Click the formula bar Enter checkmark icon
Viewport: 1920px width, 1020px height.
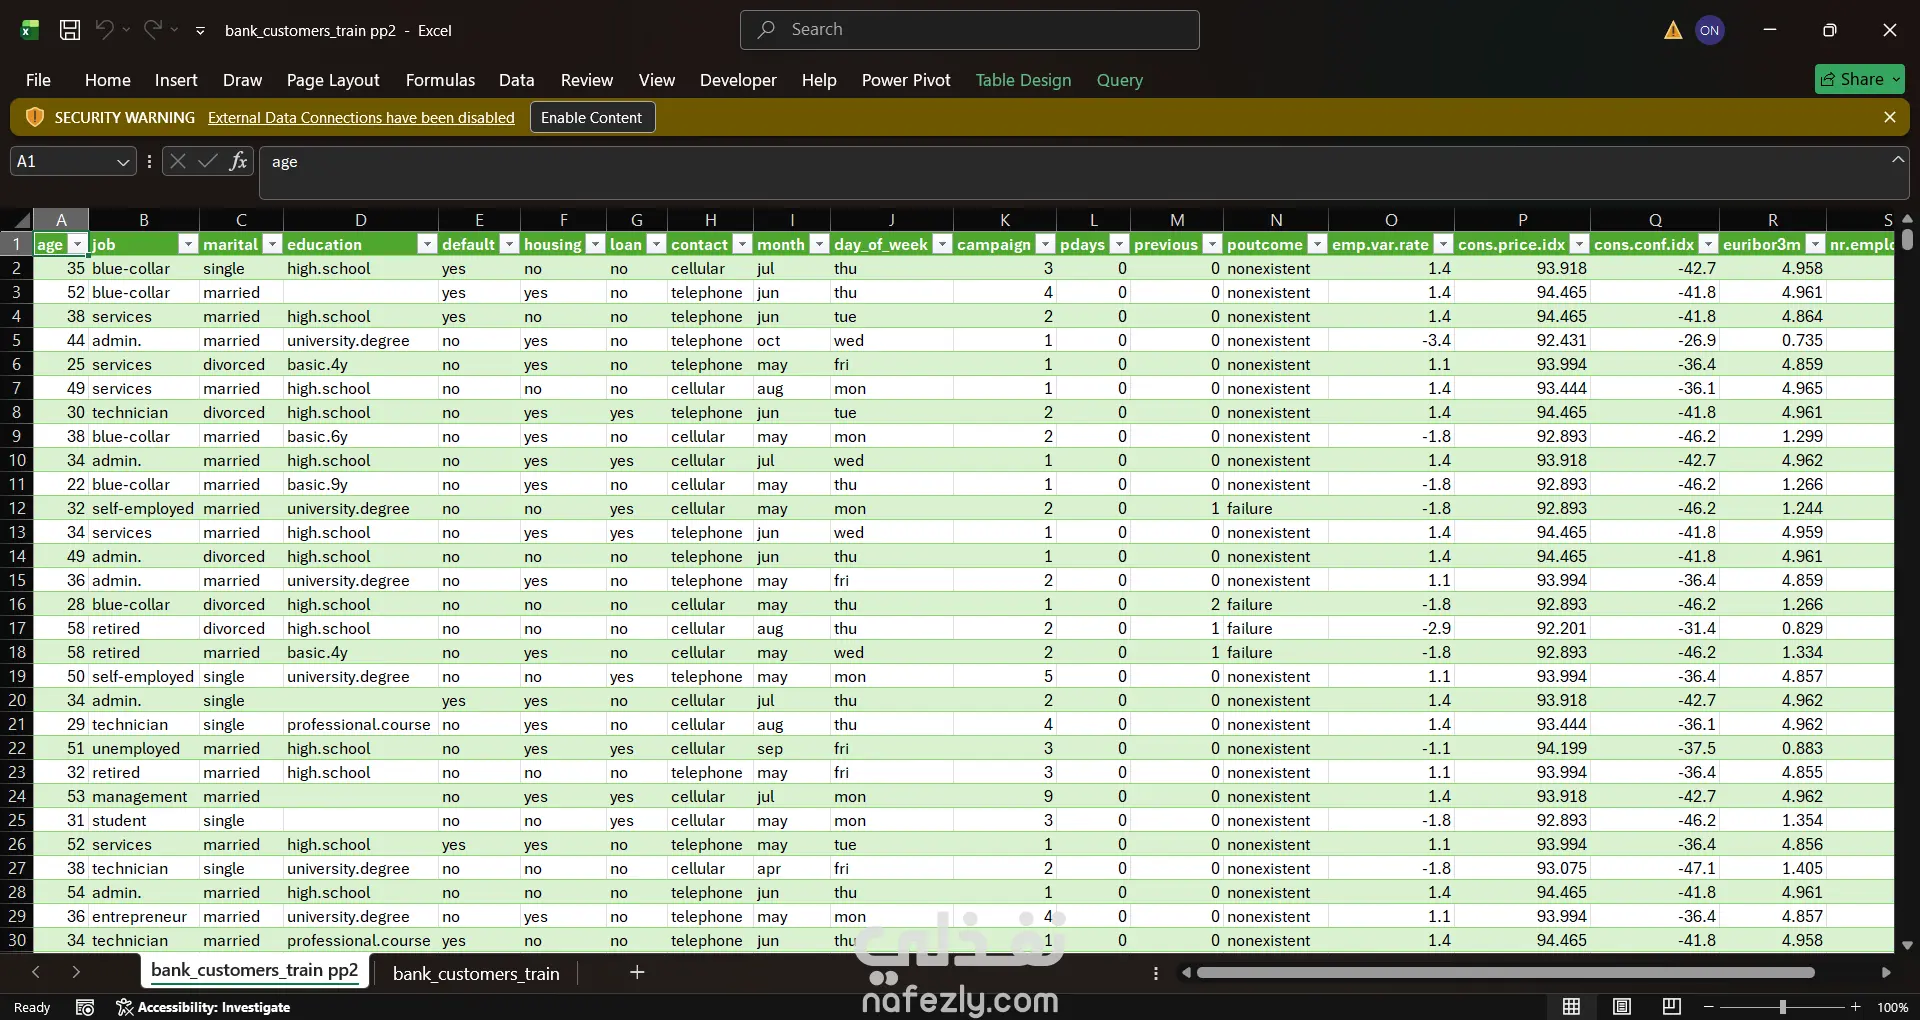click(x=208, y=161)
